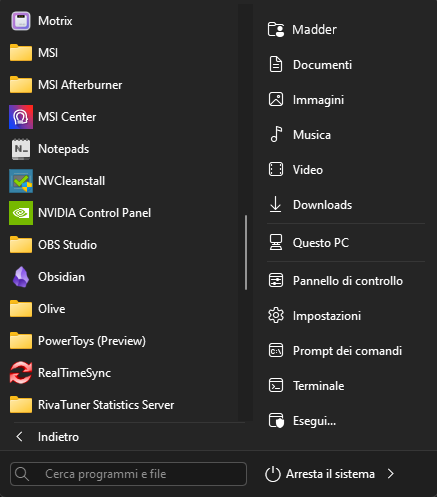437x497 pixels.
Task: Click the Olive folder icon
Action: coord(21,309)
